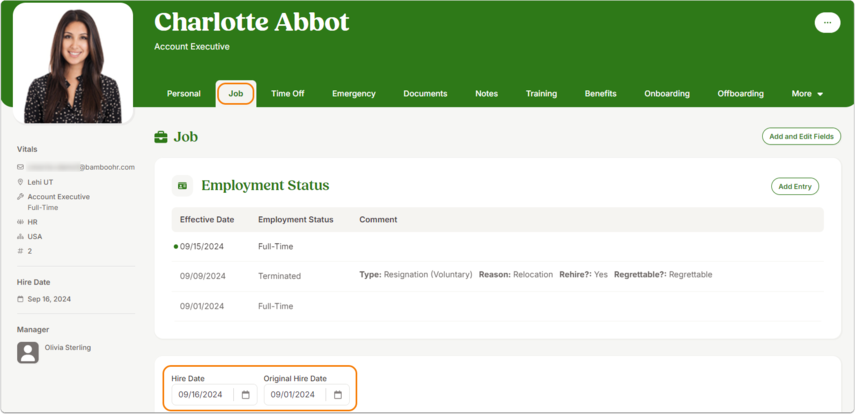Open the three-dot more actions button
Image resolution: width=855 pixels, height=414 pixels.
click(827, 22)
